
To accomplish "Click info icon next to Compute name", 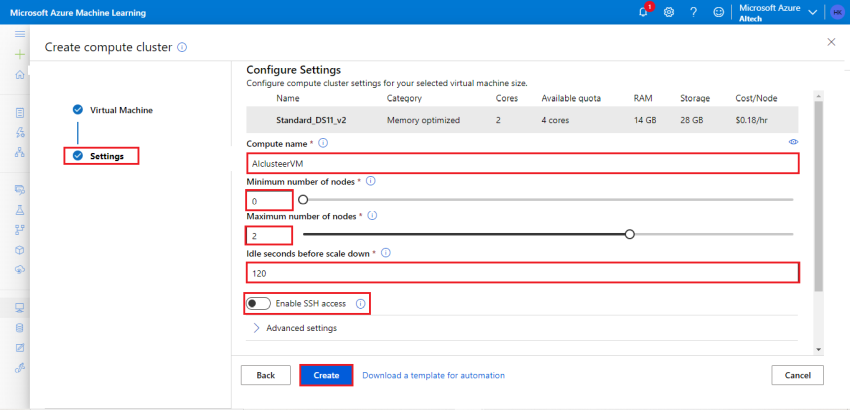I will (323, 143).
